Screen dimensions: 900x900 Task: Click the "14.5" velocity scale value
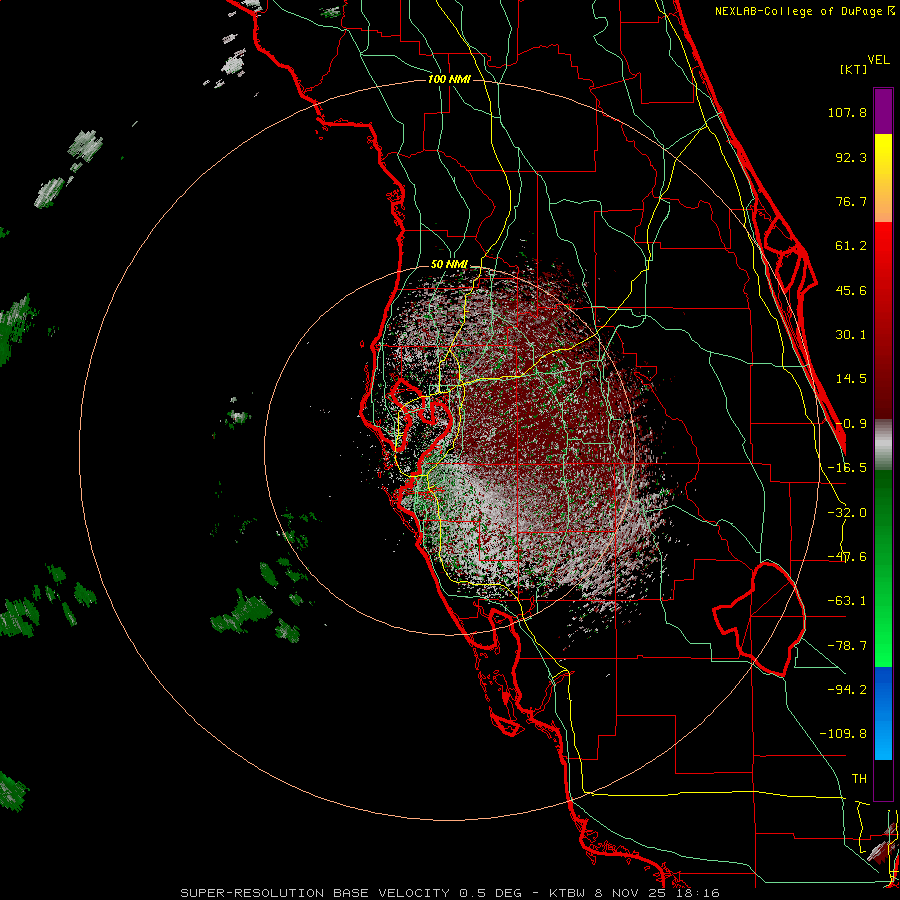[x=851, y=379]
